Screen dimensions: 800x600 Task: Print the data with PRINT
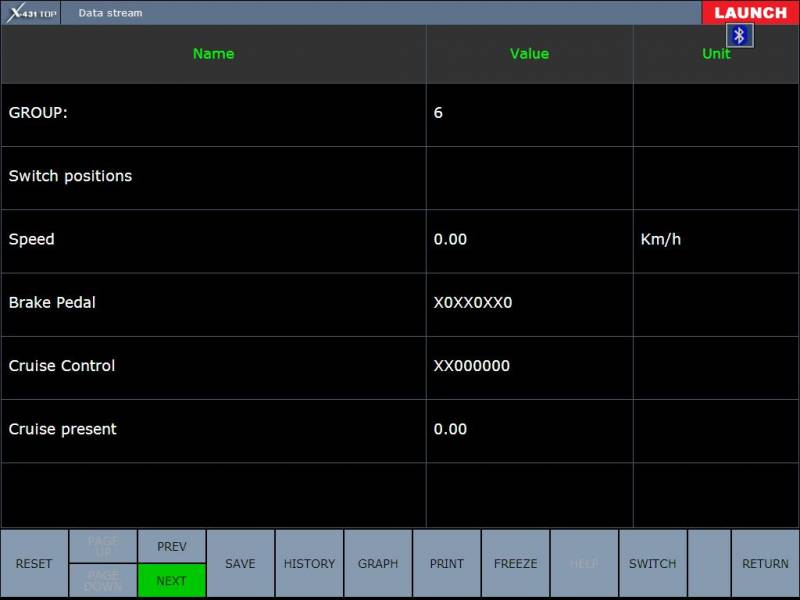pos(447,564)
